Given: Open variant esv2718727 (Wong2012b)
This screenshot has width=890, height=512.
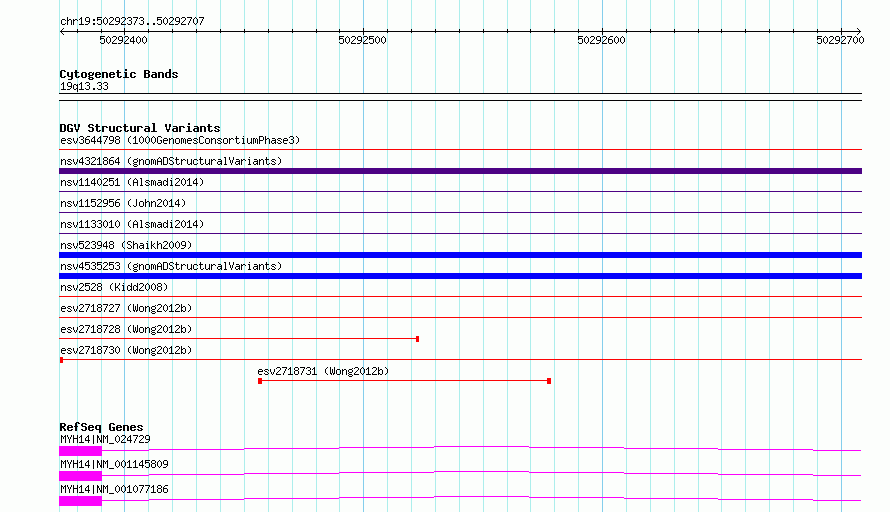Looking at the screenshot, I should 126,308.
